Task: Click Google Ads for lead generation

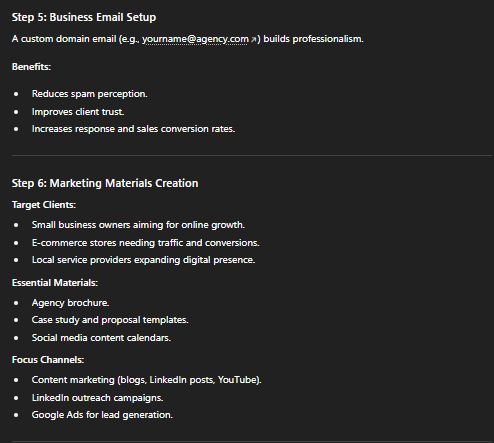Action: pos(102,415)
